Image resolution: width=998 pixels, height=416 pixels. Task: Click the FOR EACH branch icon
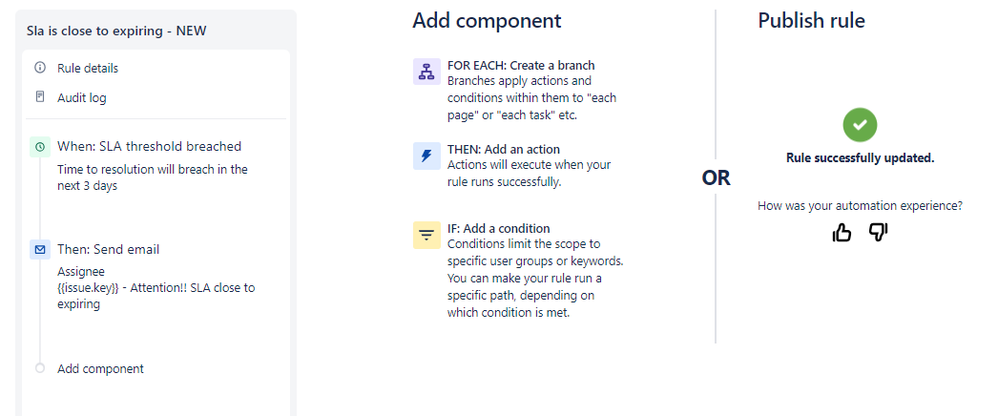point(427,72)
